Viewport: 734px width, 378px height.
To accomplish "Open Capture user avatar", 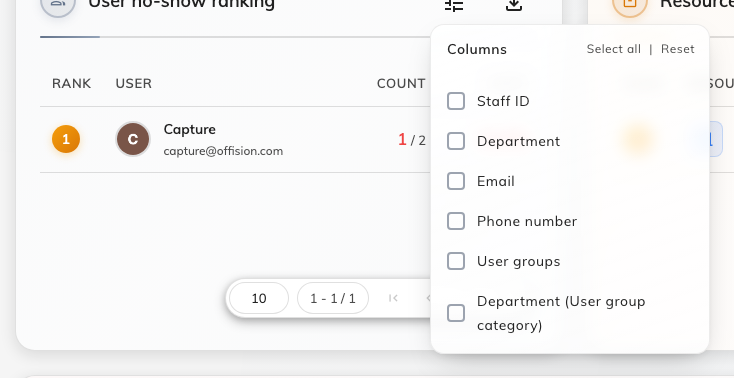I will (x=133, y=139).
